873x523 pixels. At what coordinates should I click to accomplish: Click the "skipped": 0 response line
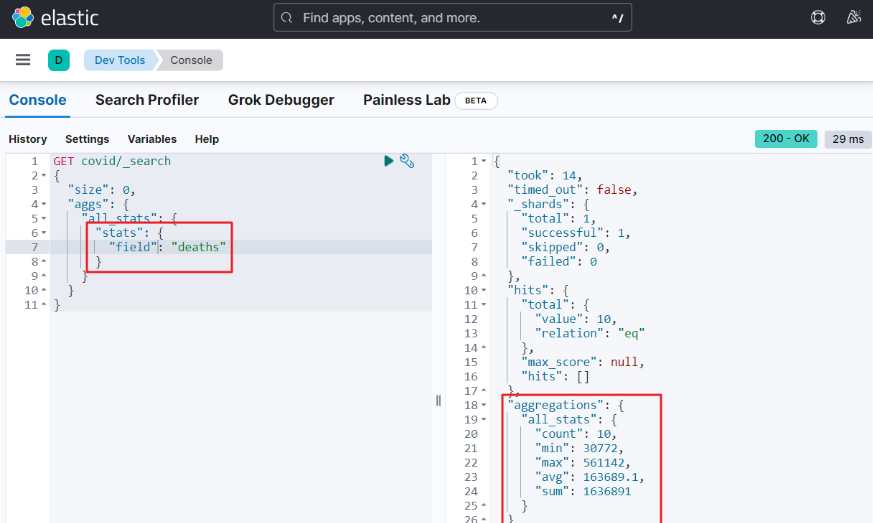tap(565, 247)
